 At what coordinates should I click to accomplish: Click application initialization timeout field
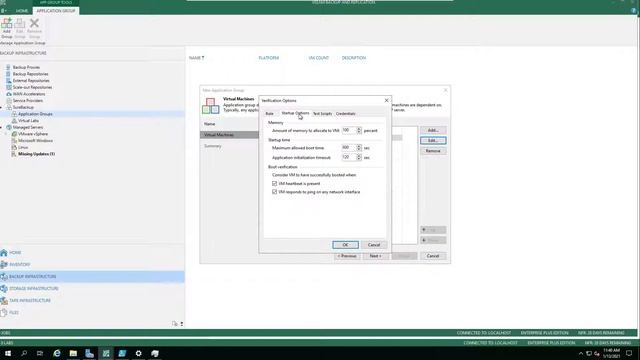point(349,157)
